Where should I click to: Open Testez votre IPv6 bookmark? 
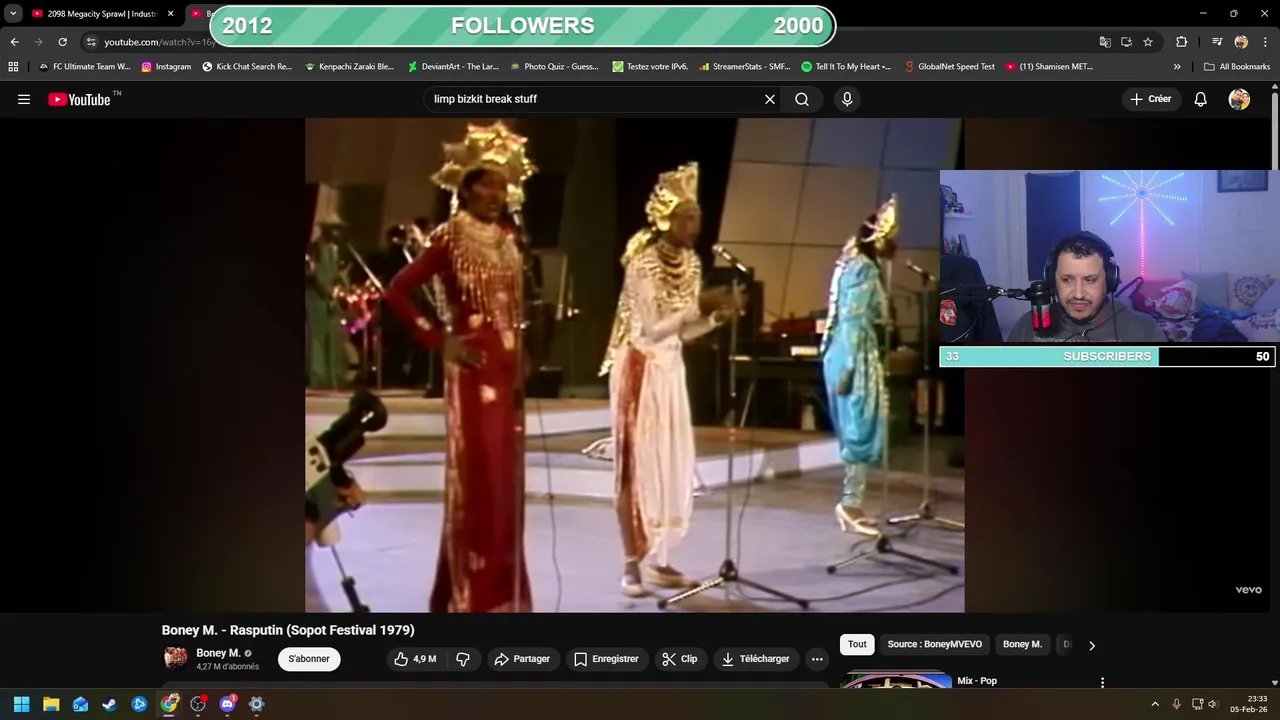point(650,67)
